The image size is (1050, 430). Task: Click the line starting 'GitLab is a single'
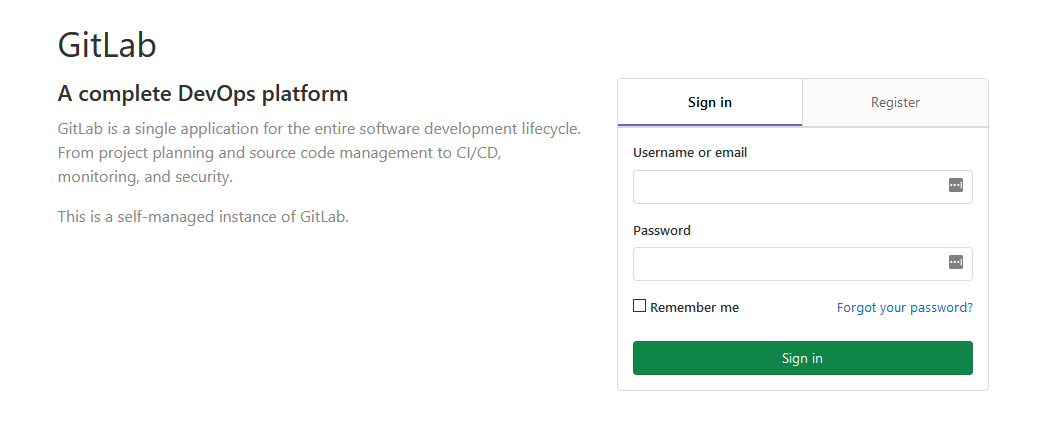[319, 129]
